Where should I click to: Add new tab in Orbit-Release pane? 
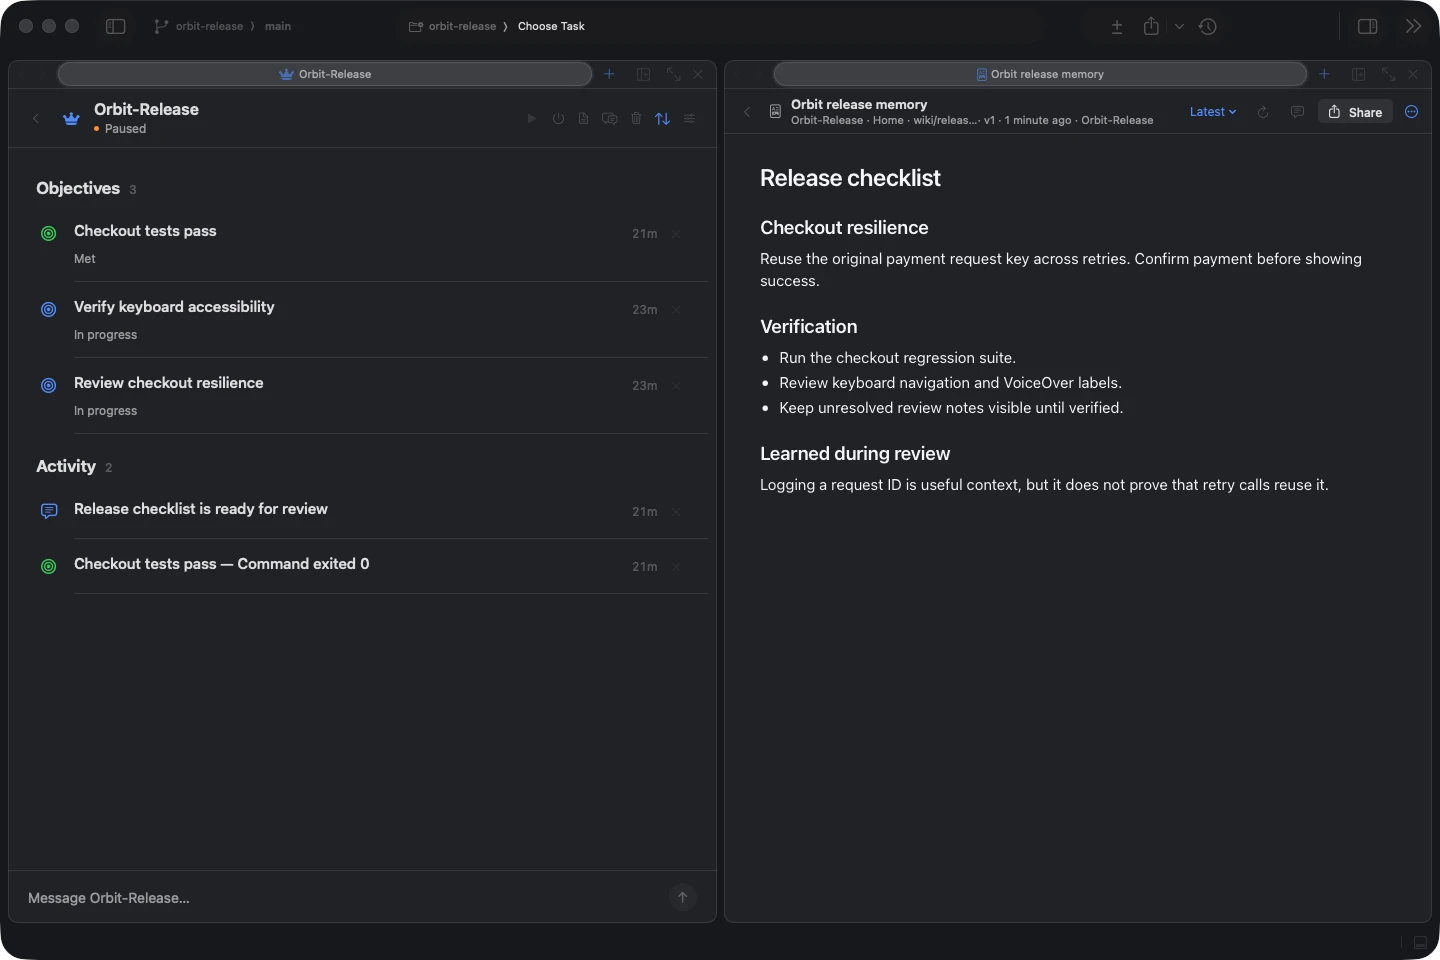point(609,74)
